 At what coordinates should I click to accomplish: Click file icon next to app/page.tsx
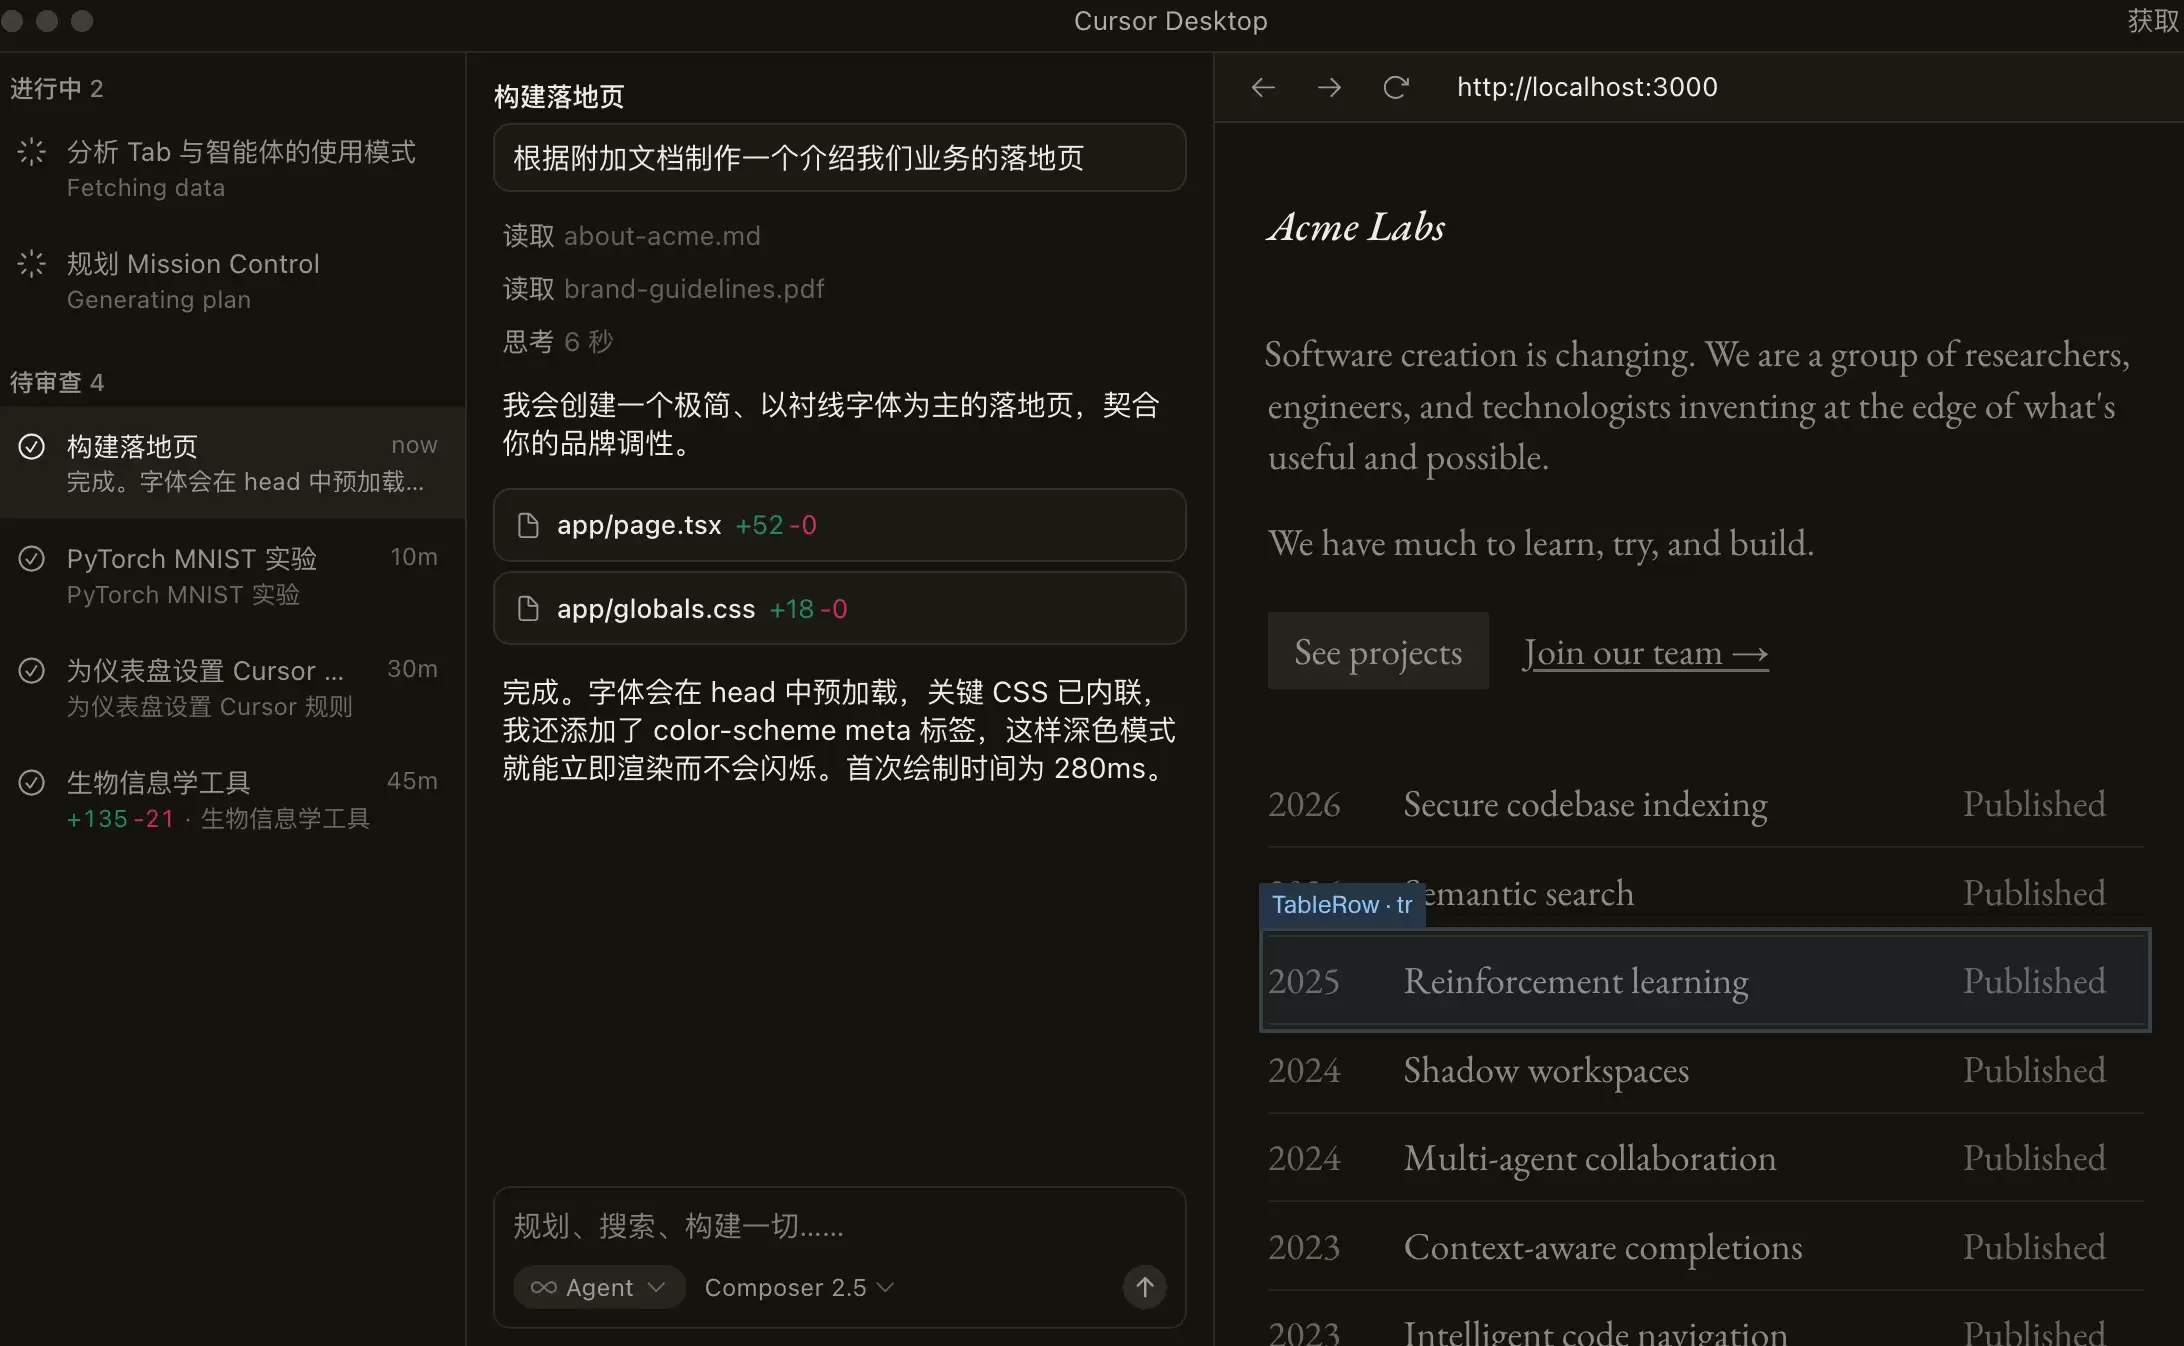pyautogui.click(x=528, y=525)
